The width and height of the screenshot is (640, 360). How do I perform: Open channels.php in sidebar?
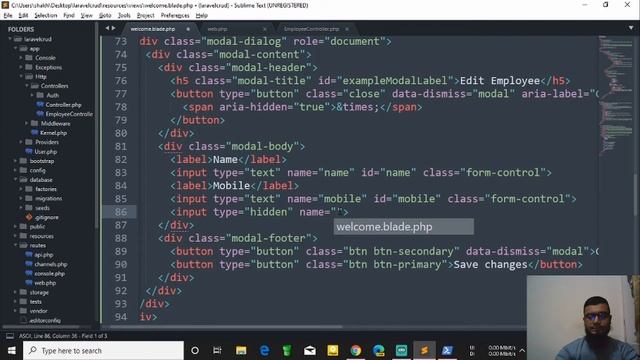[x=51, y=264]
